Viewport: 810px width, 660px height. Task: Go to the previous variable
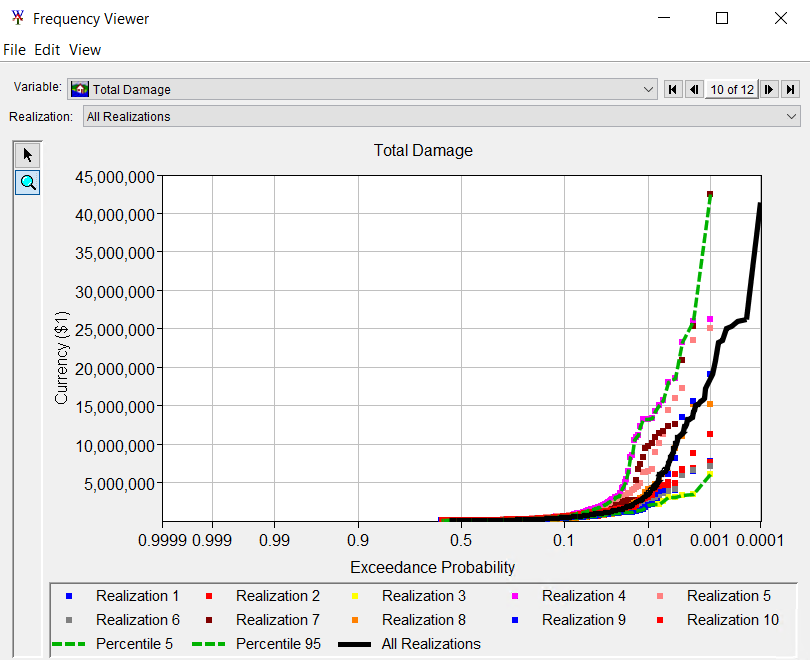[693, 90]
